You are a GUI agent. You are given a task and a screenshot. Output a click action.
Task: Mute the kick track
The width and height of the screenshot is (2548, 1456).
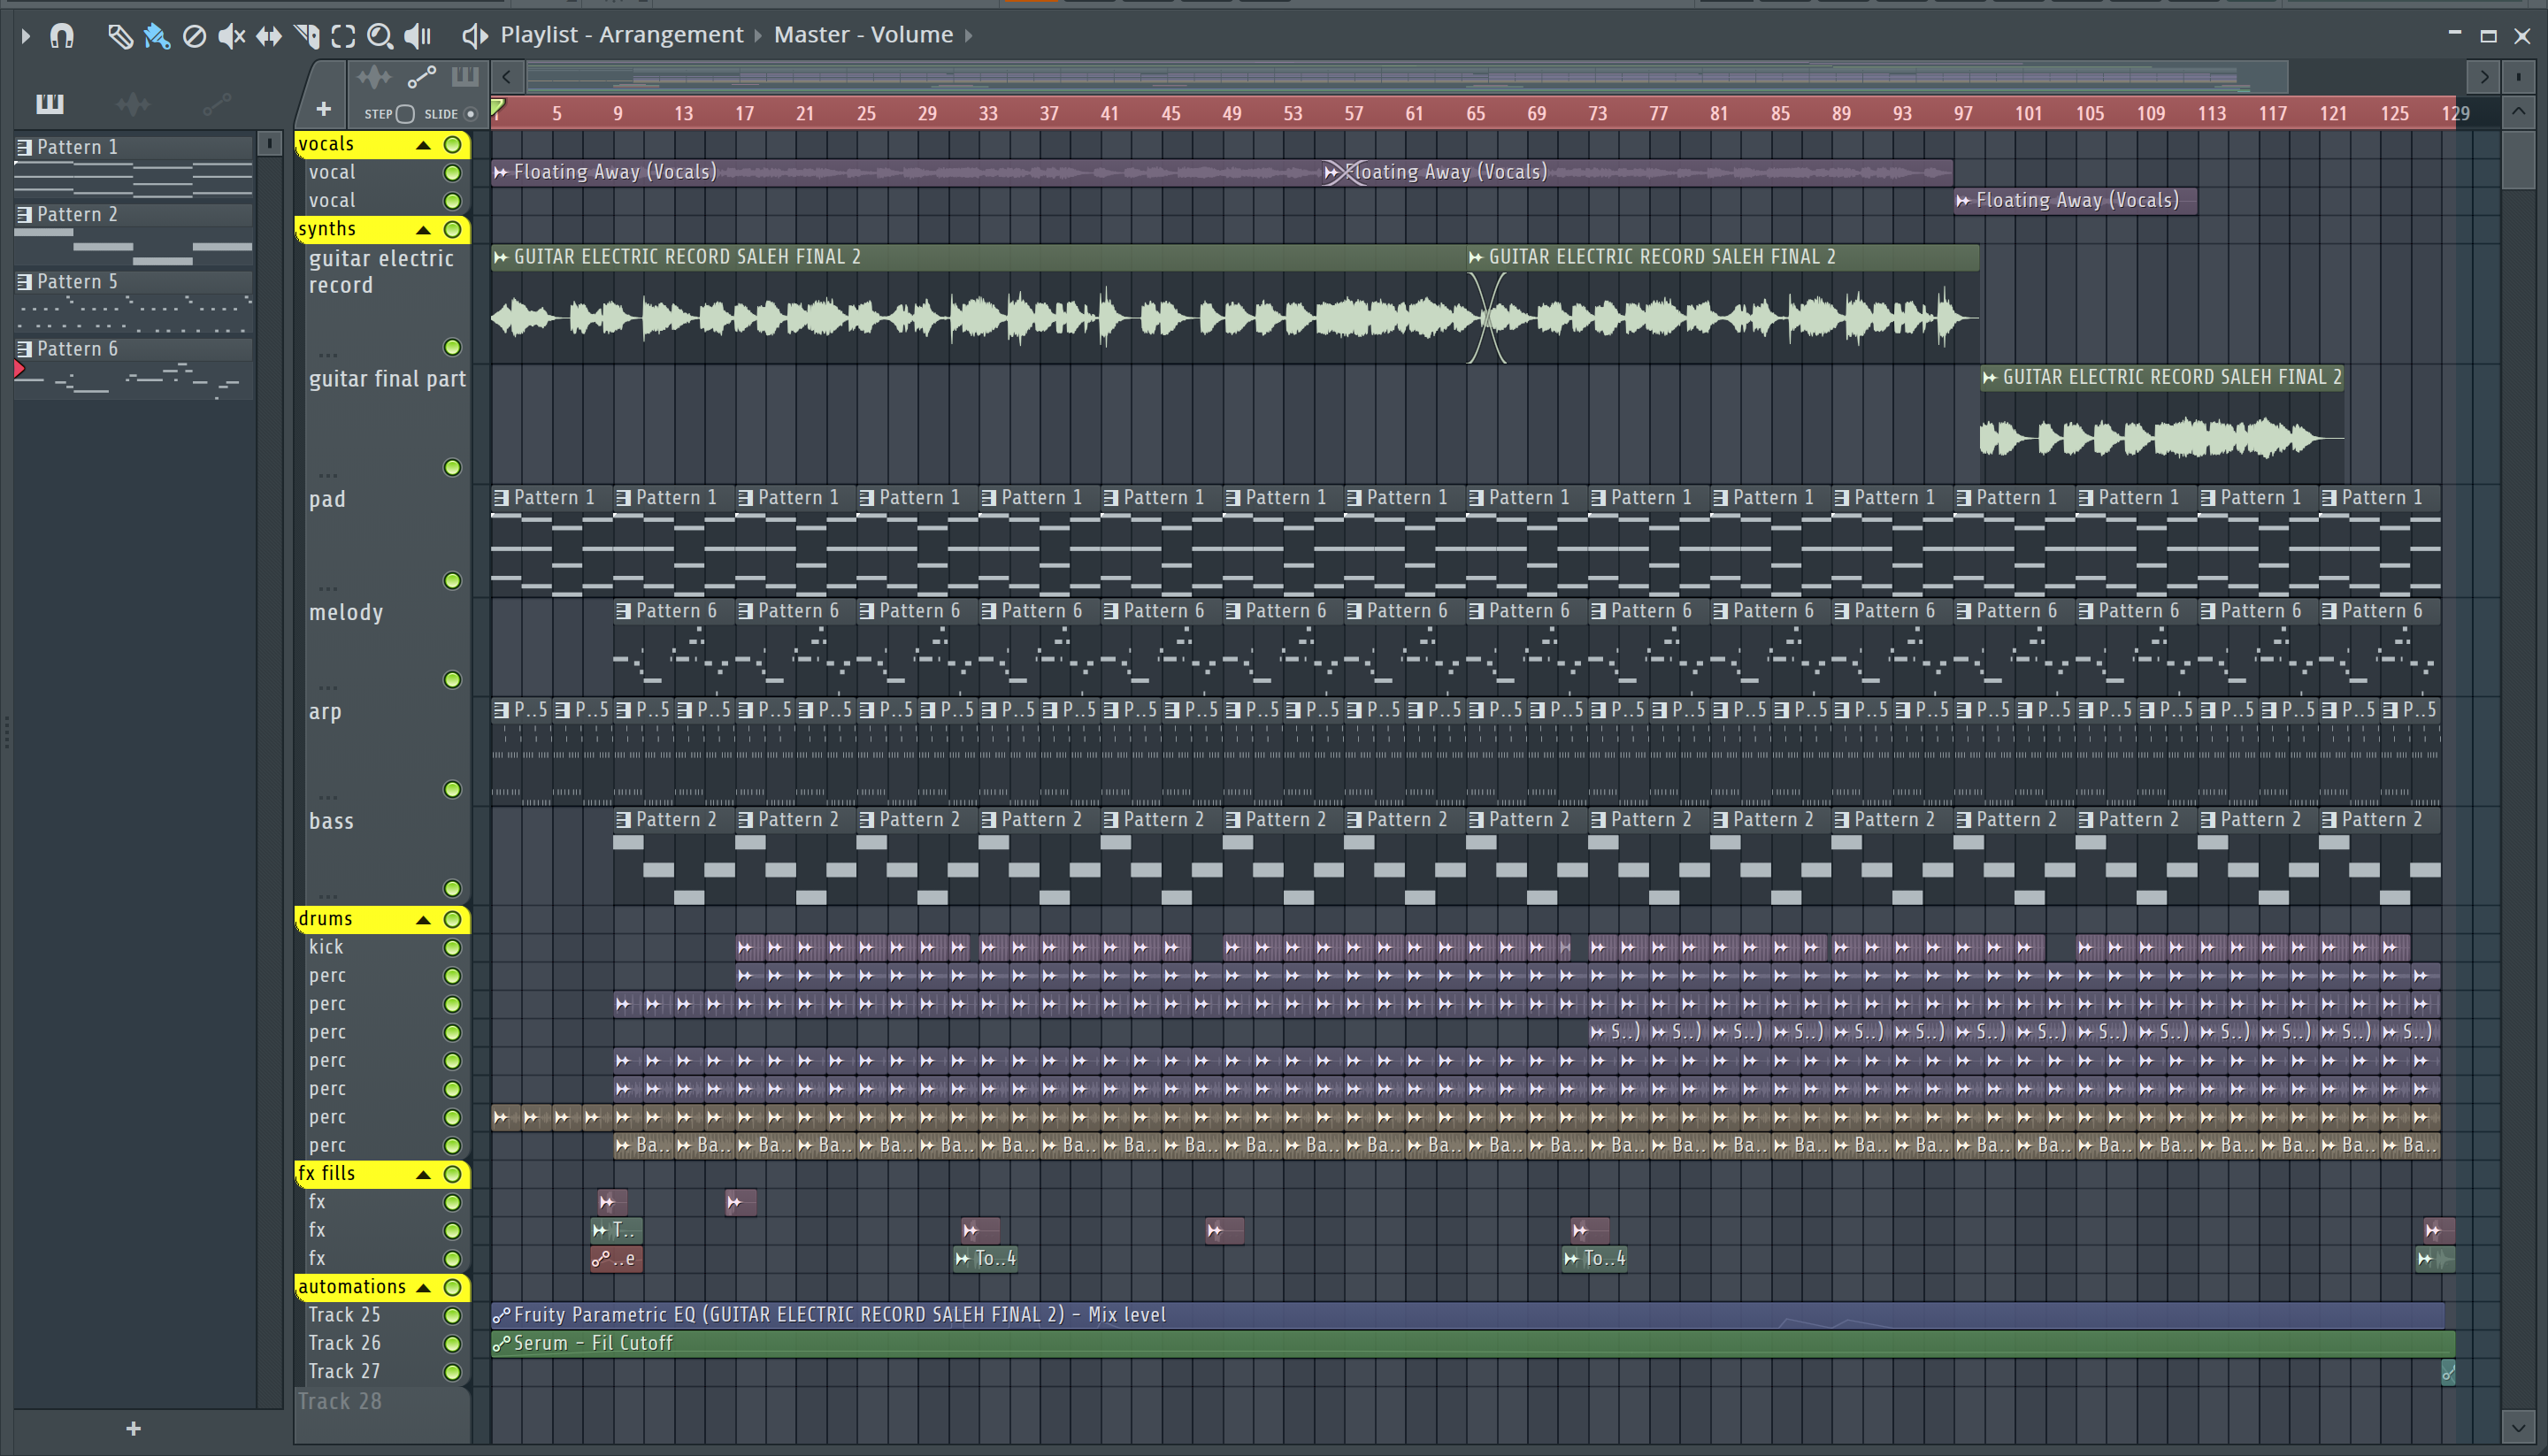click(x=452, y=948)
